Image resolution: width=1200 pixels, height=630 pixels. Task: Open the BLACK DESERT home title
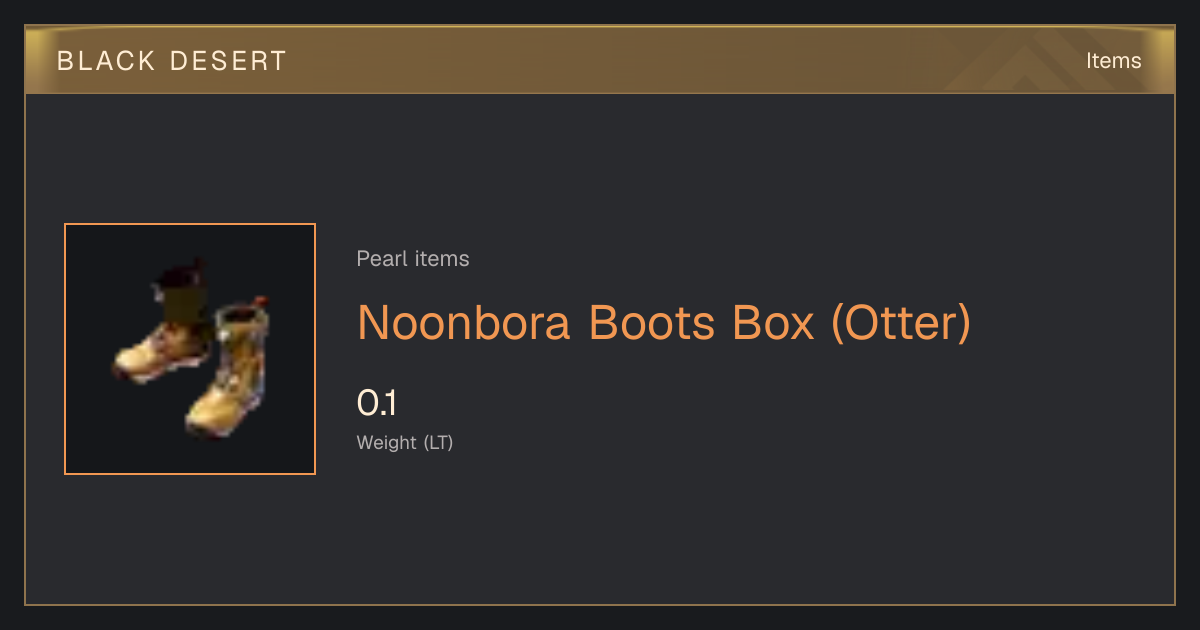pos(172,61)
